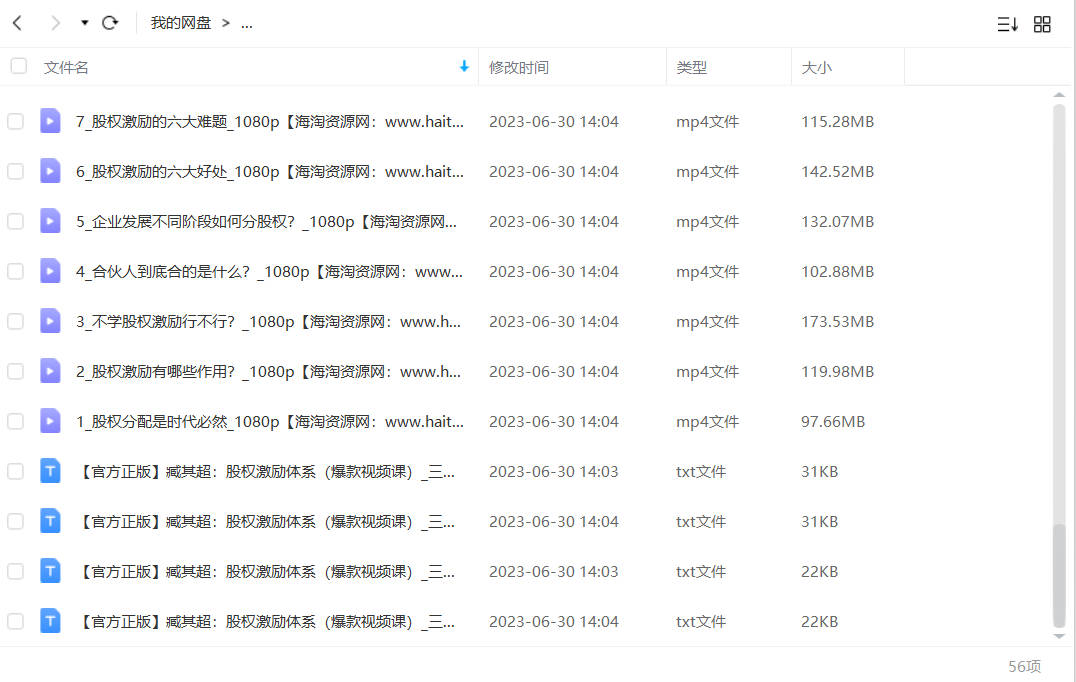
Task: Expand the breadcrumb ellipsis path
Action: click(x=247, y=25)
